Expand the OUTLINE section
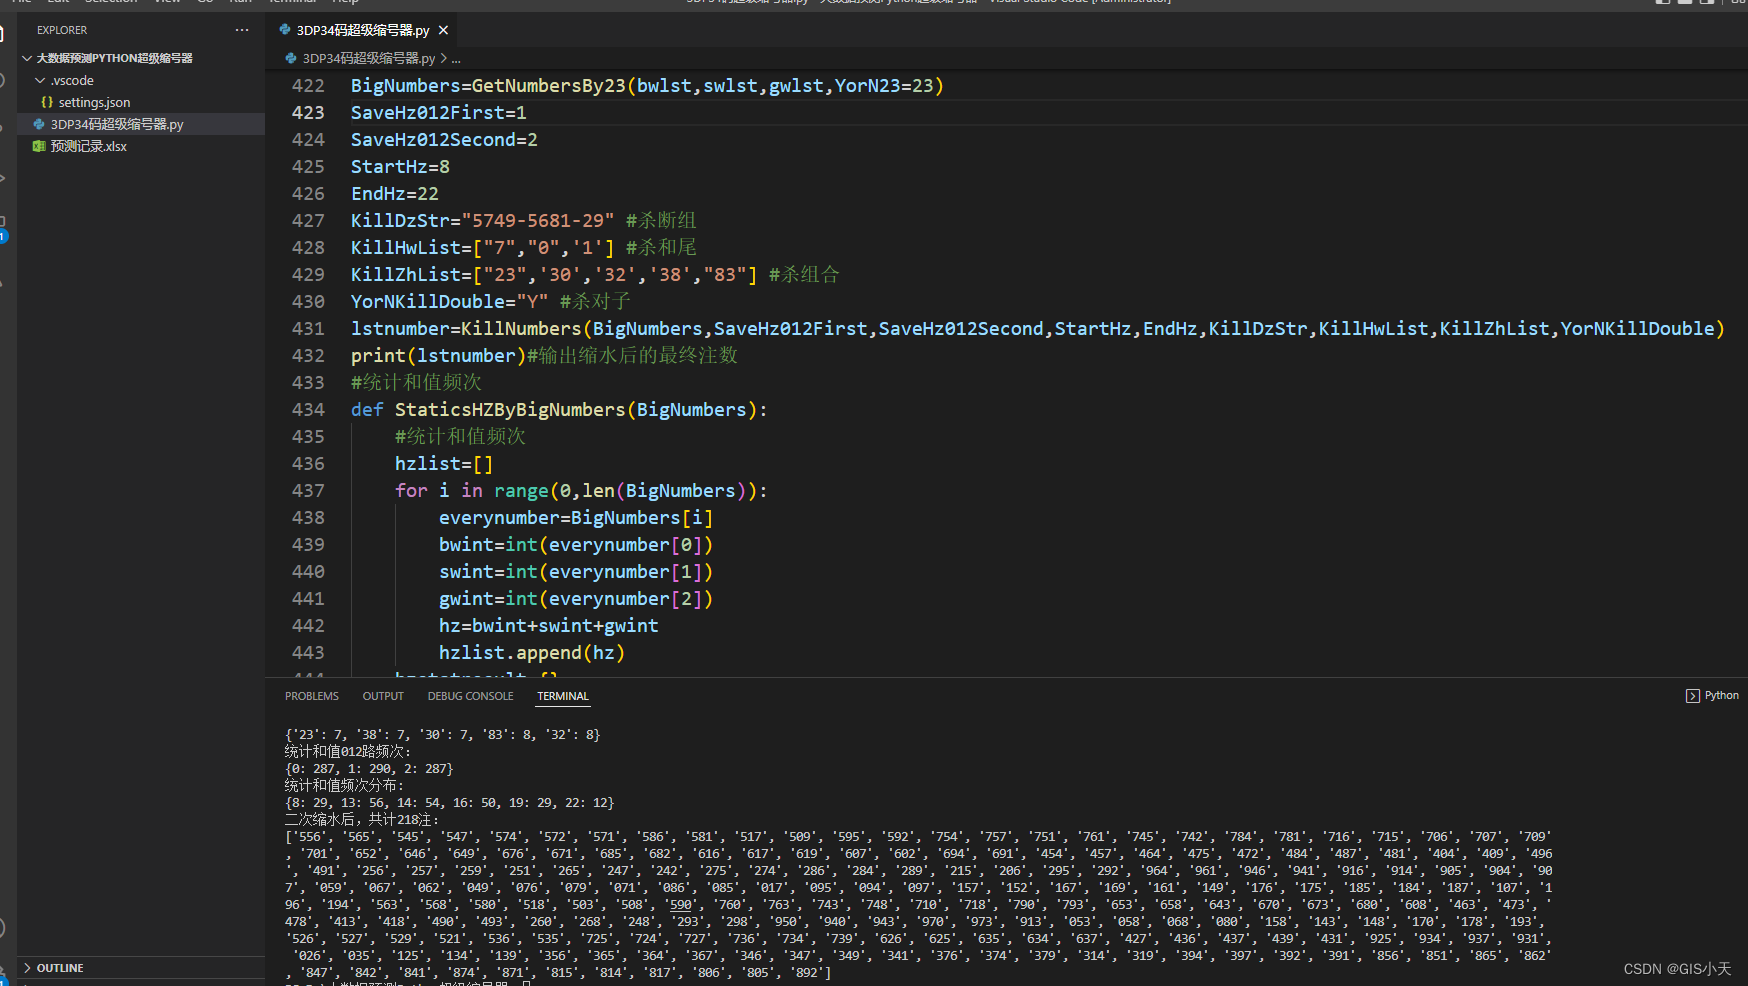Viewport: 1748px width, 986px height. pyautogui.click(x=27, y=968)
